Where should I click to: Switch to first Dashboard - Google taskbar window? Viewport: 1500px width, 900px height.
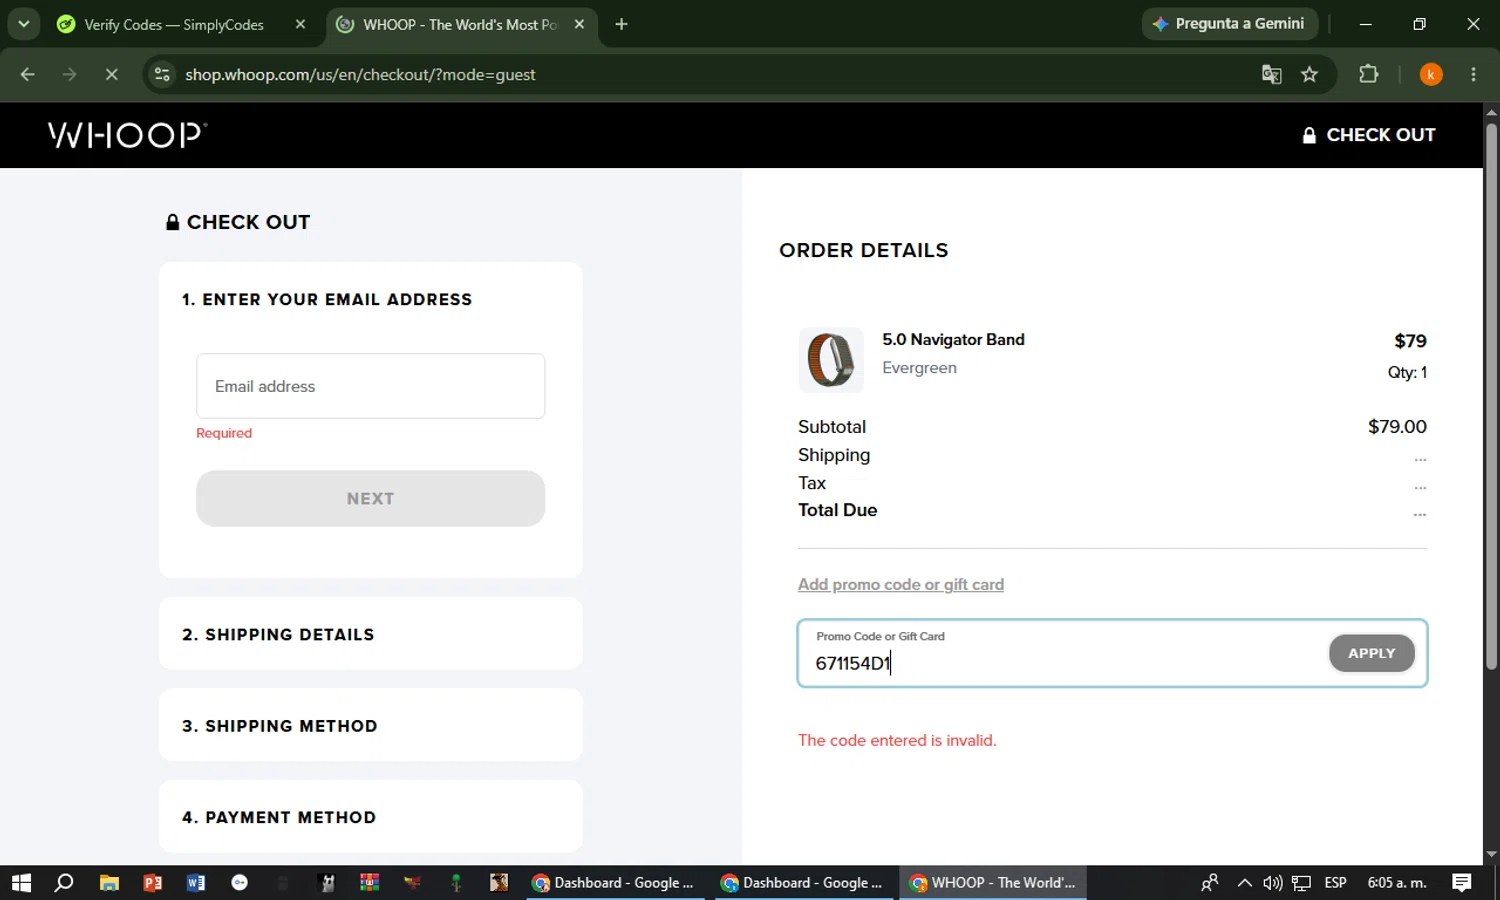[613, 883]
